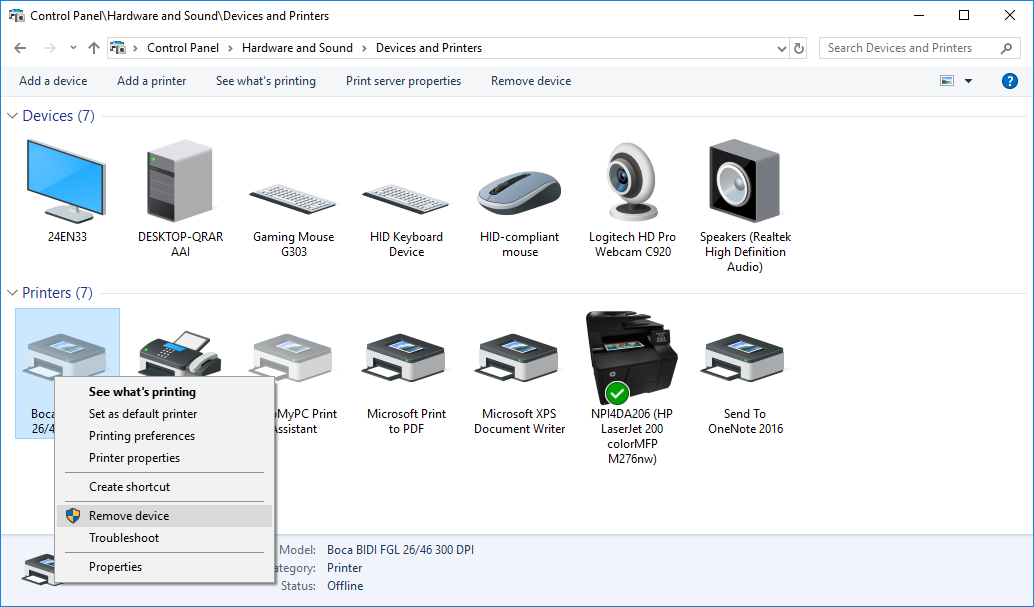Select the Send To OneNote 2016 printer icon
Image resolution: width=1034 pixels, height=607 pixels.
point(745,357)
